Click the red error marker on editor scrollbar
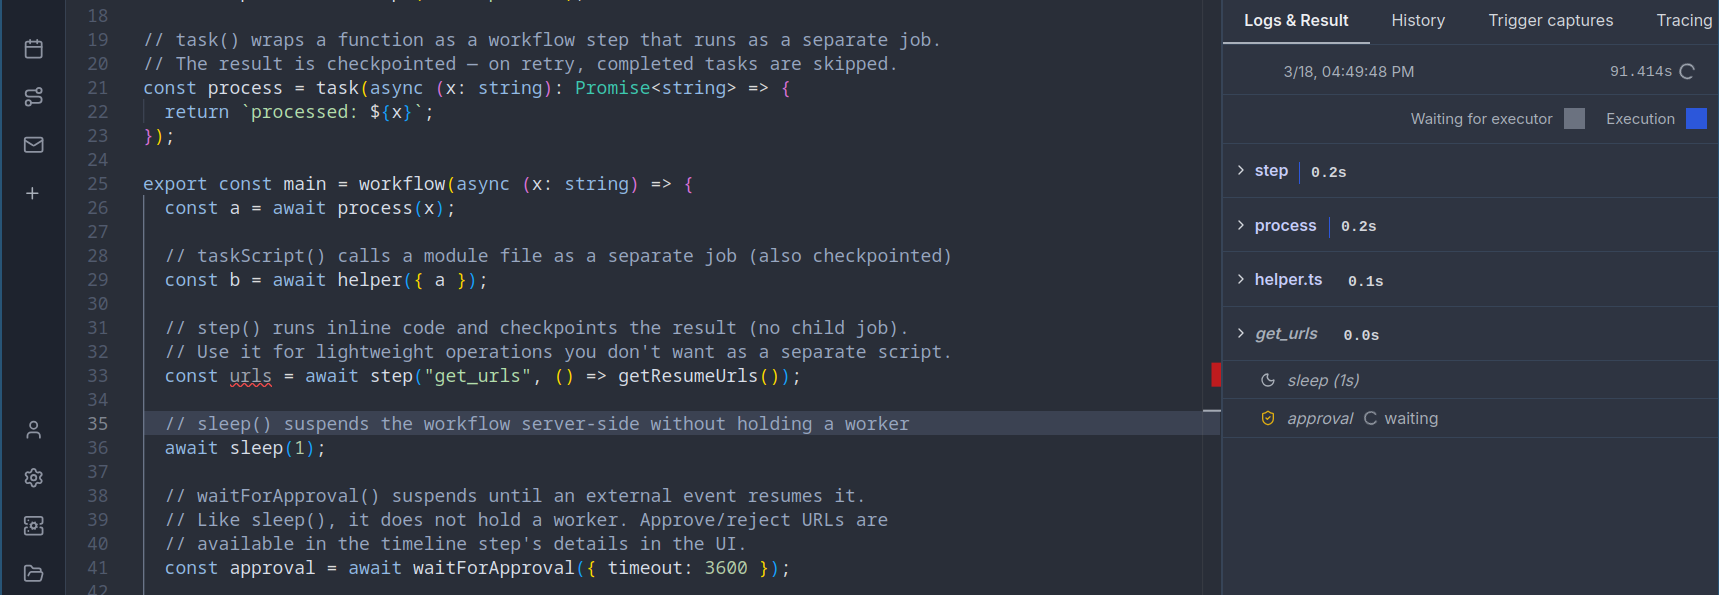The width and height of the screenshot is (1719, 595). tap(1216, 375)
